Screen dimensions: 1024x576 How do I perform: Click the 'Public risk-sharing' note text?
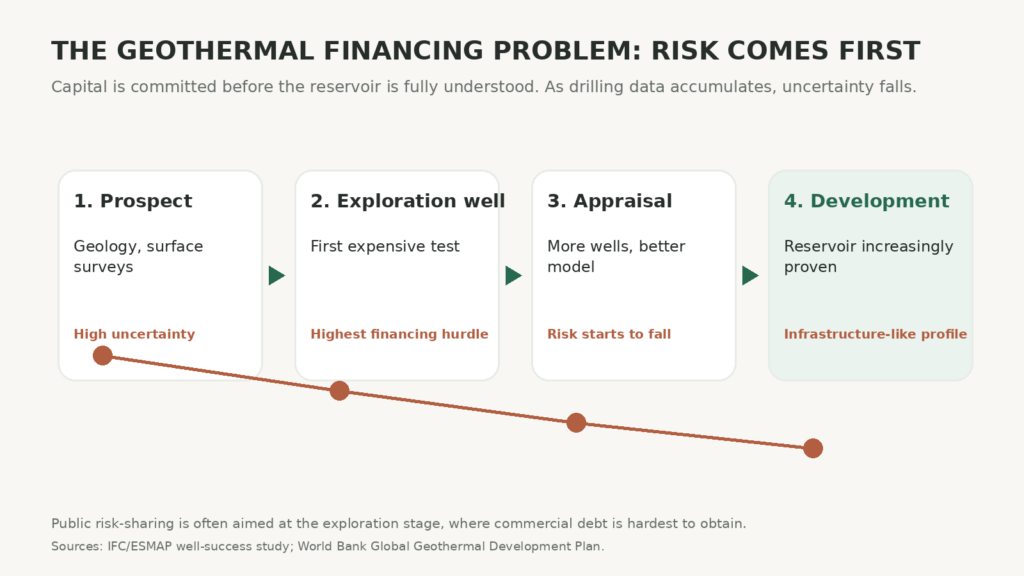point(398,524)
